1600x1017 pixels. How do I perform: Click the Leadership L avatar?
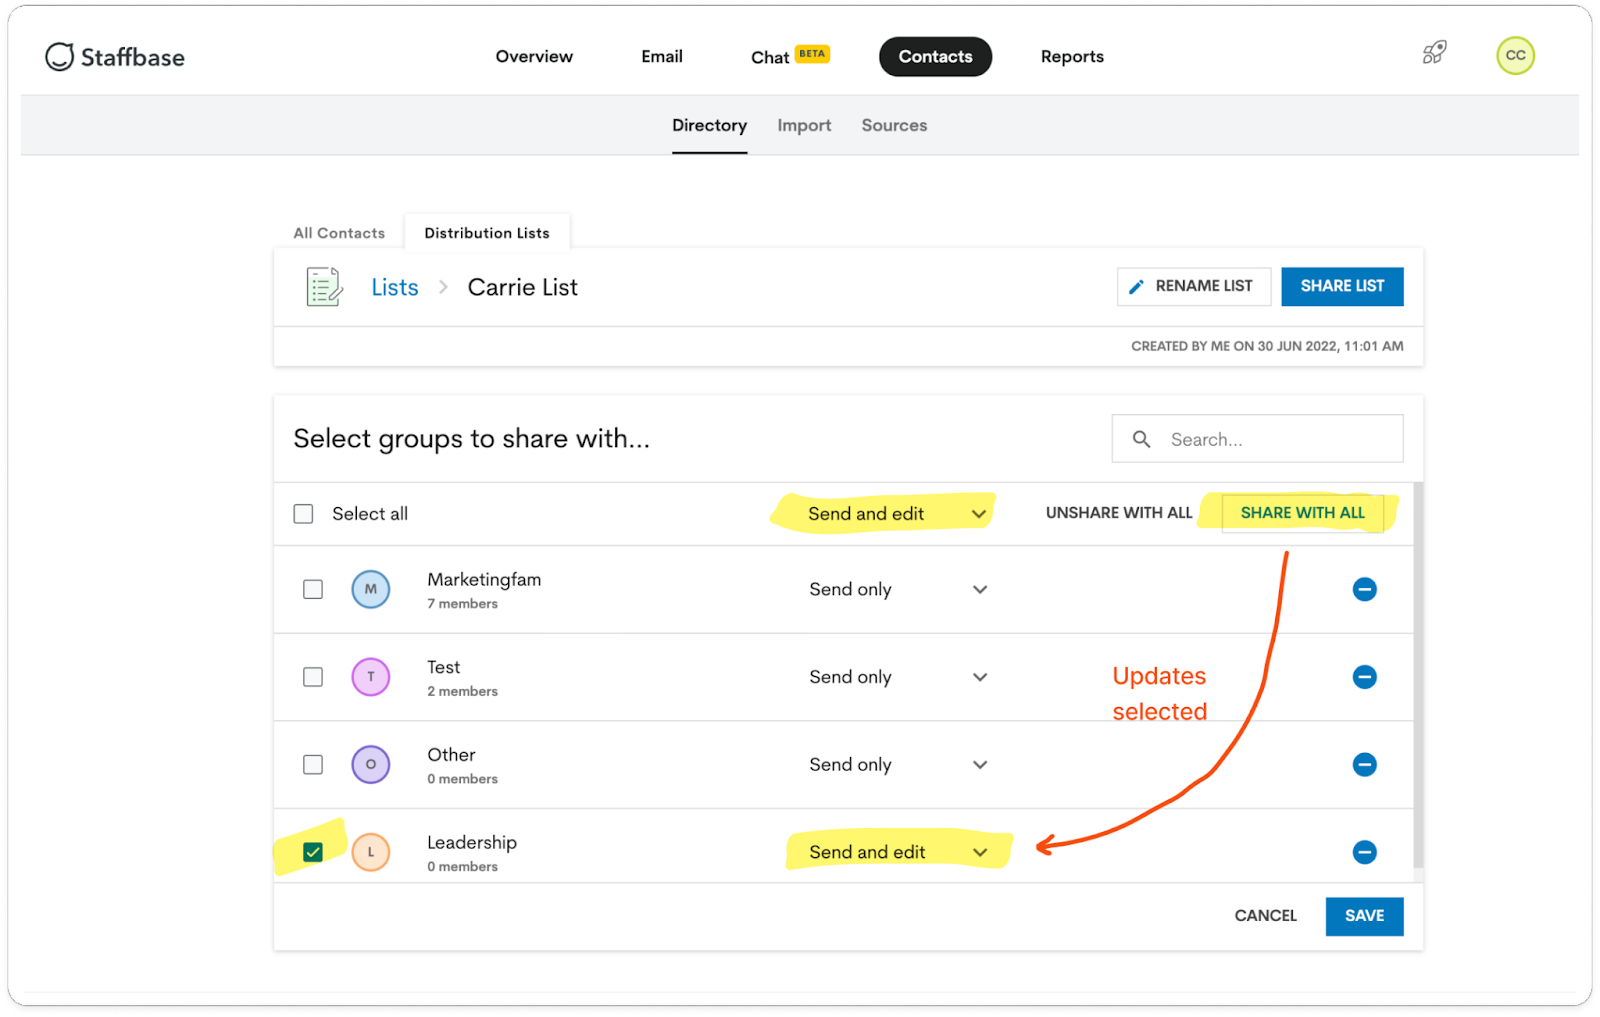coord(370,852)
